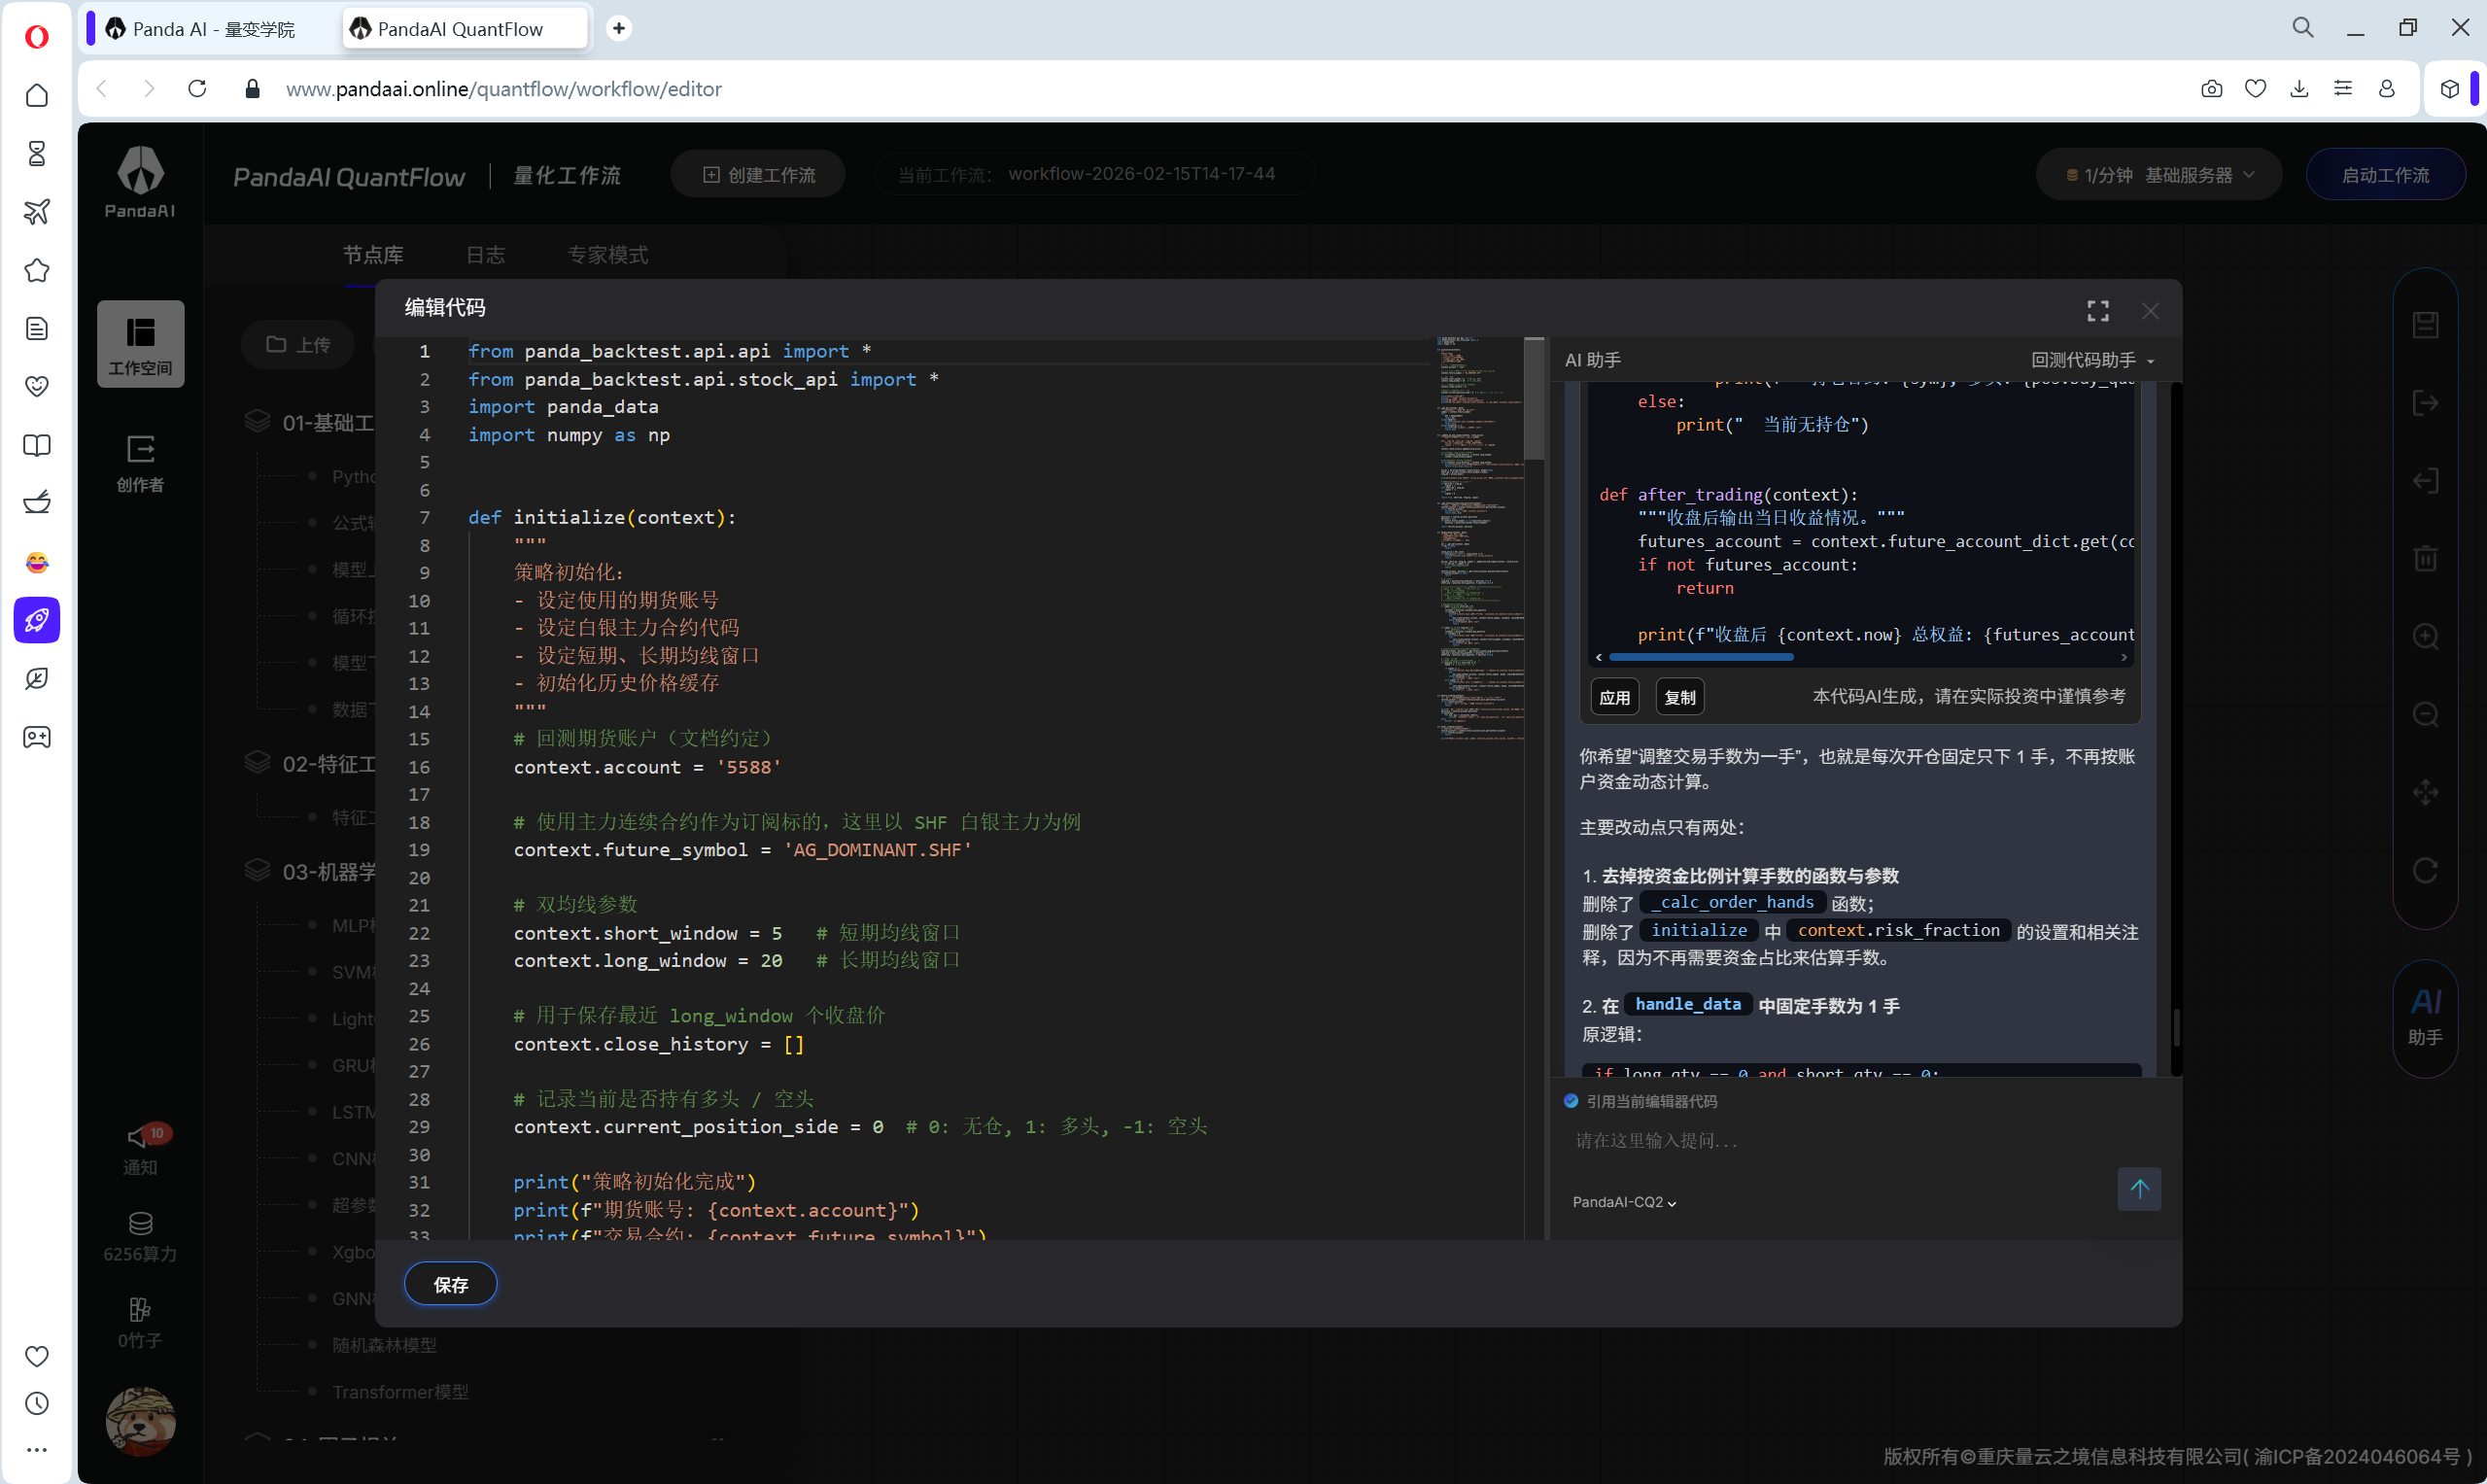This screenshot has width=2487, height=1484.
Task: Open the PandaAI-CQ2 model selector
Action: [1624, 1202]
